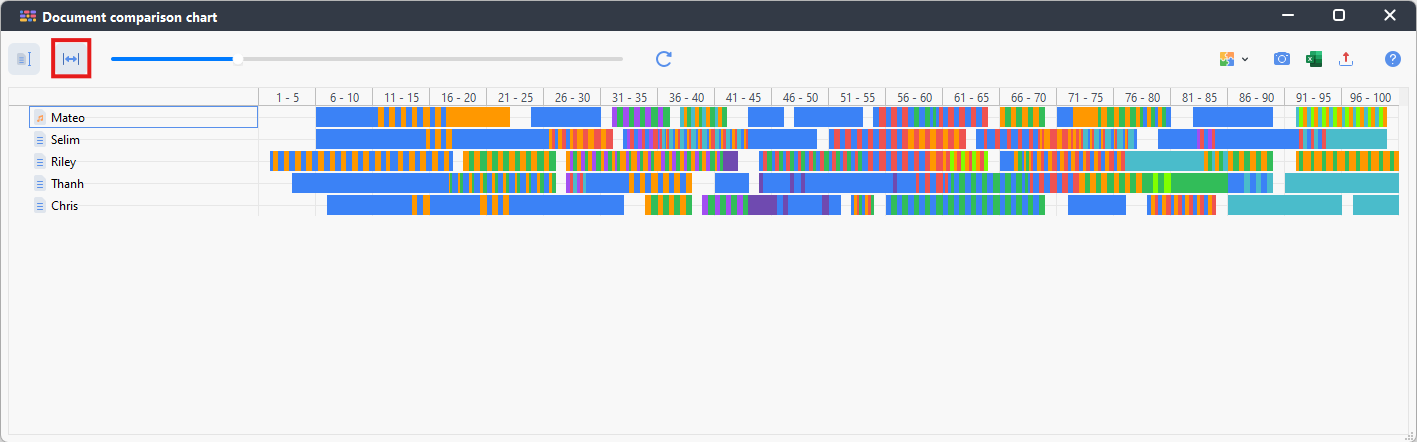Click the export upload arrow icon

coord(1346,59)
